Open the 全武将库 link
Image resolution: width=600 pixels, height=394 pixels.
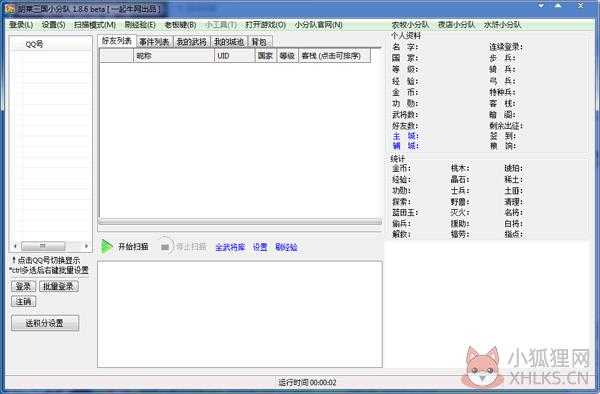coord(230,247)
